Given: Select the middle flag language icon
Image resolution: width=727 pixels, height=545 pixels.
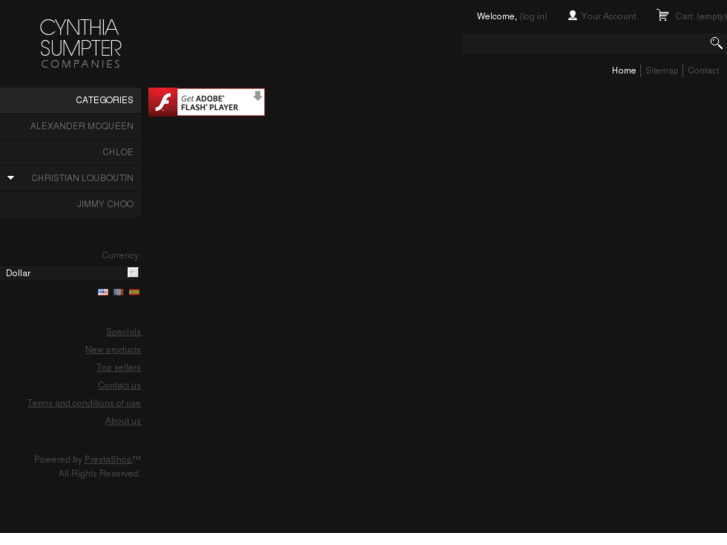Looking at the screenshot, I should [x=119, y=292].
